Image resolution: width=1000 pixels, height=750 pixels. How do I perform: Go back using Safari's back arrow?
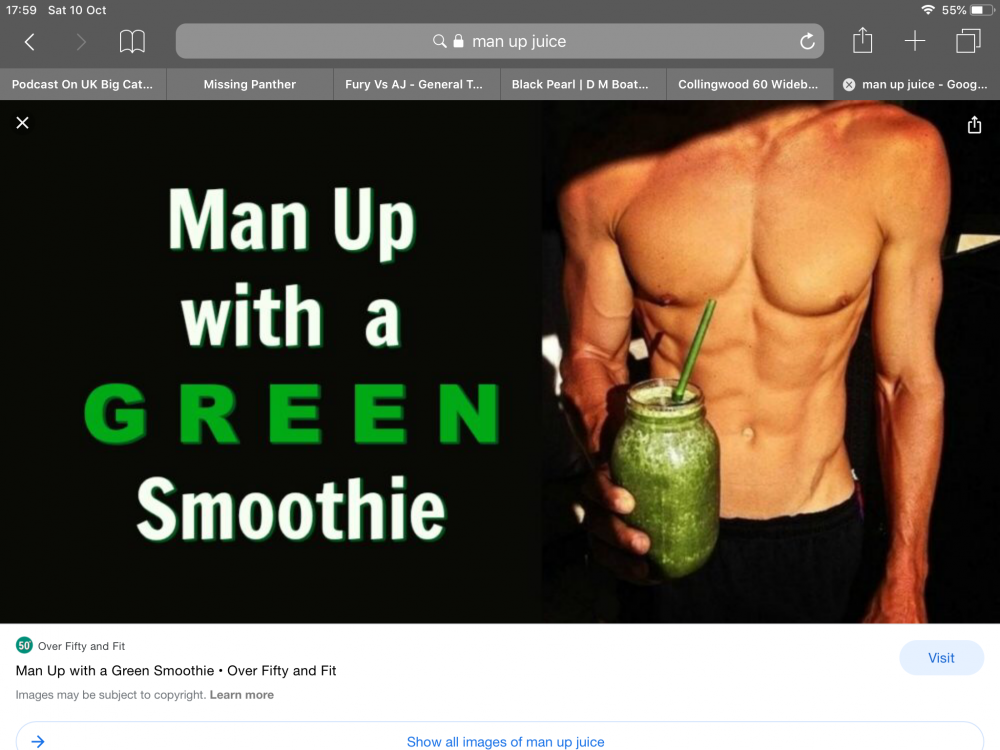coord(29,42)
